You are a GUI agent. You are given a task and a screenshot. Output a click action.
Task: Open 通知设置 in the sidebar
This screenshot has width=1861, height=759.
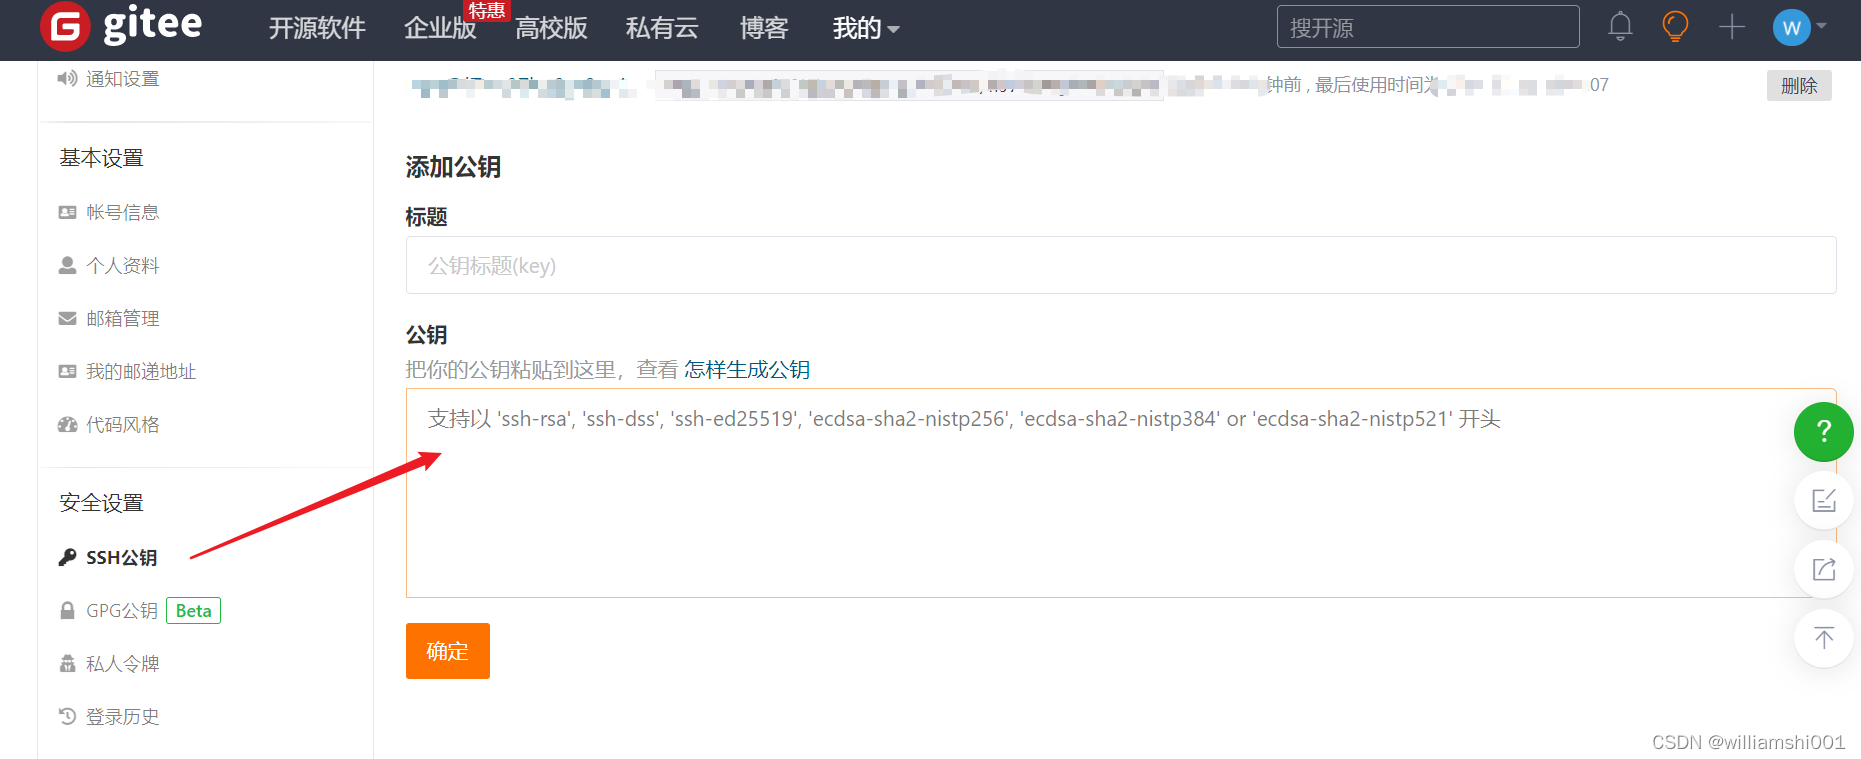click(122, 79)
